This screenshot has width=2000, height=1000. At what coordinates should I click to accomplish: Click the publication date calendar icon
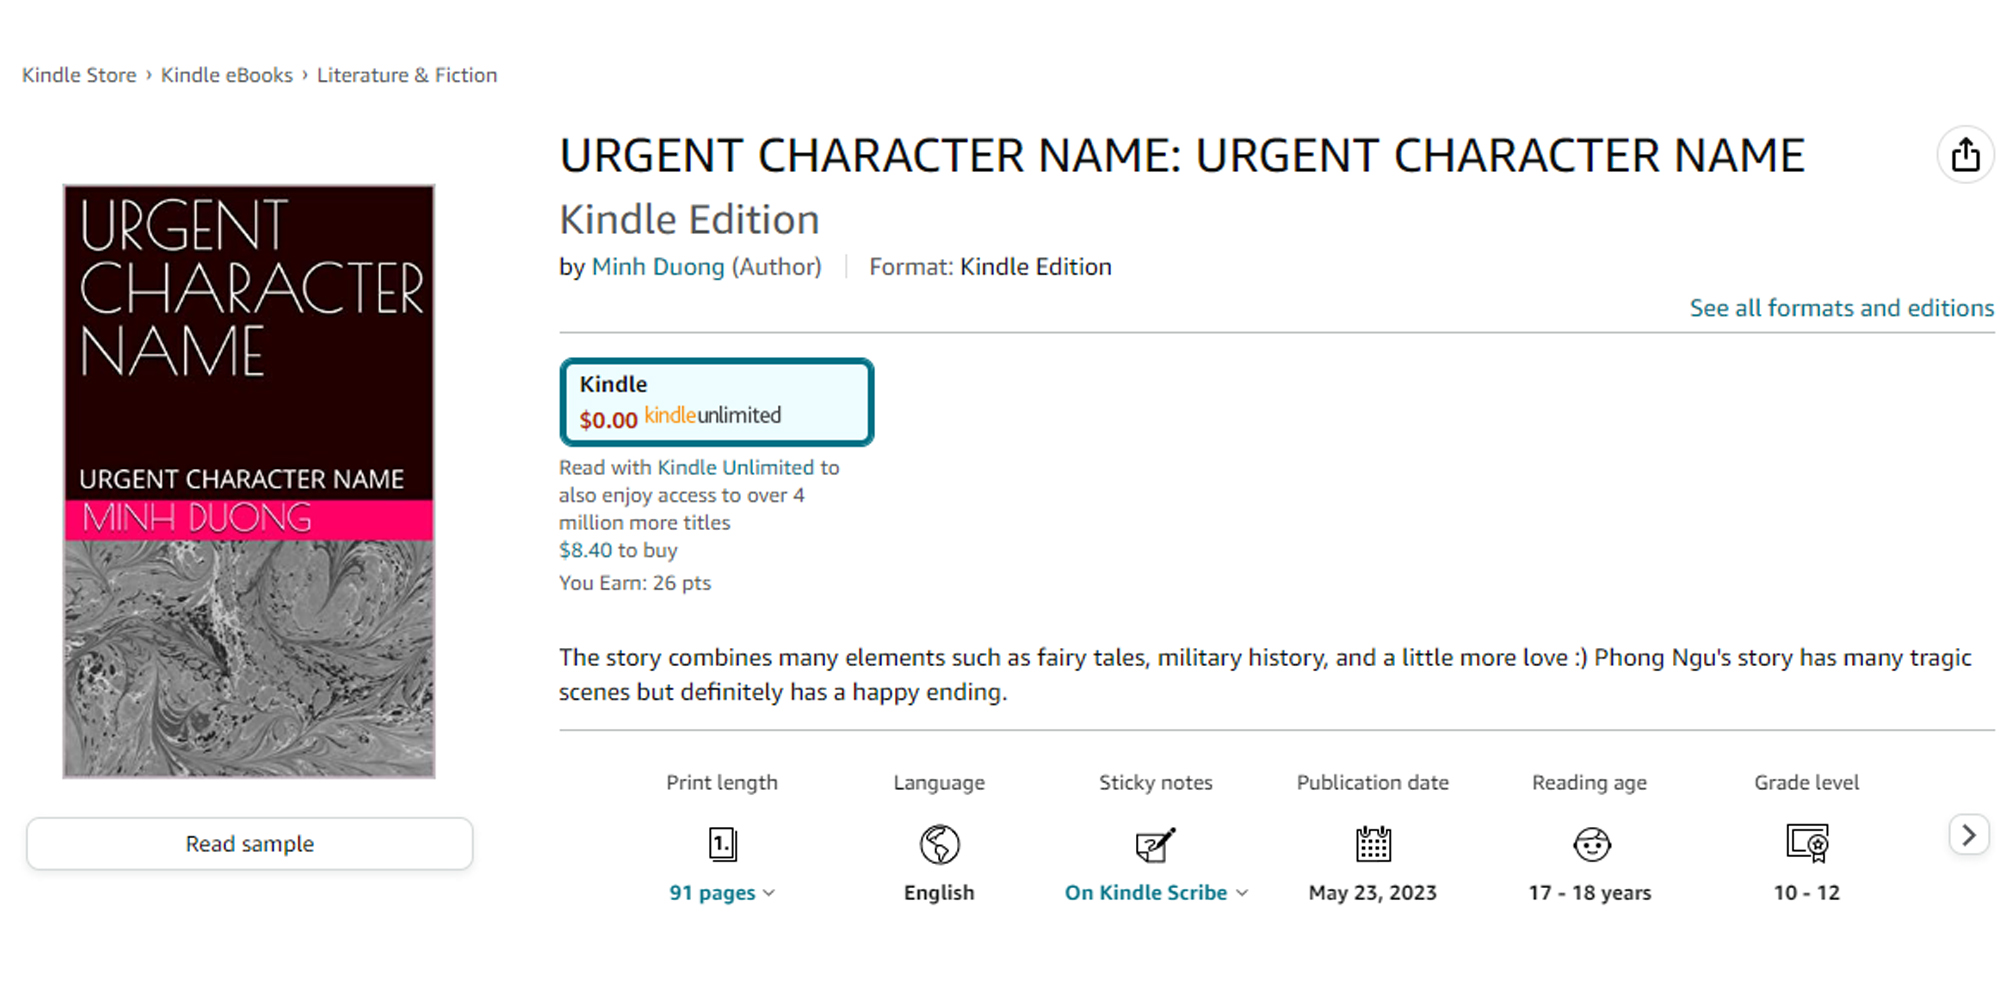pos(1372,843)
